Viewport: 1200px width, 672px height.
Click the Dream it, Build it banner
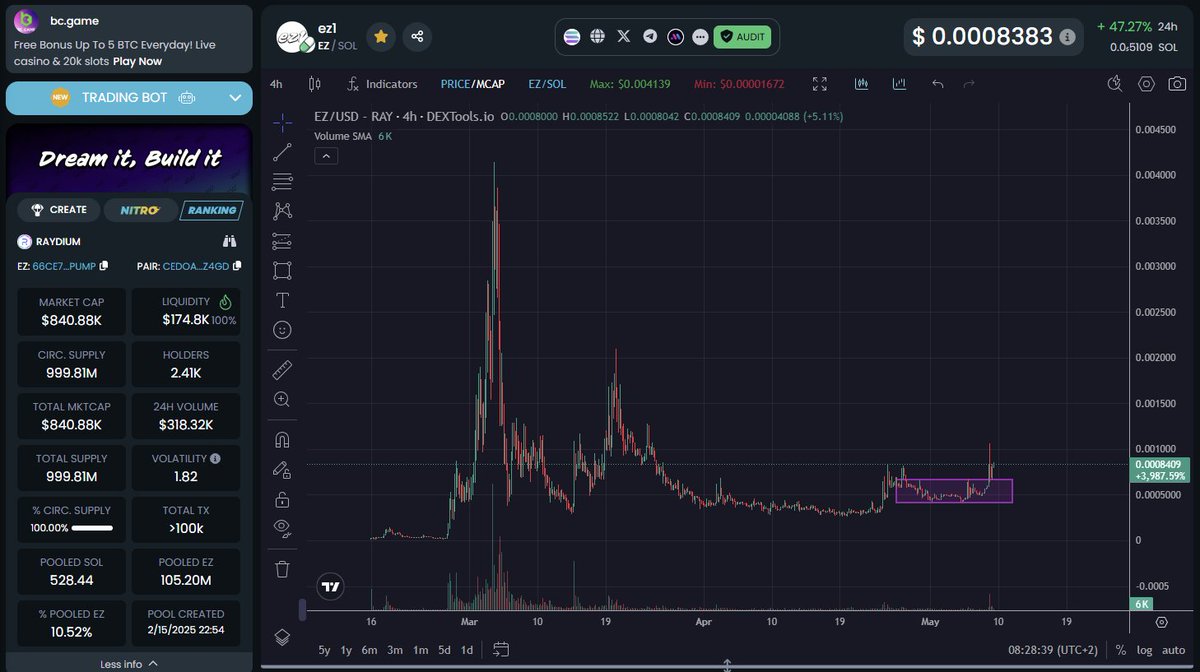click(x=129, y=158)
